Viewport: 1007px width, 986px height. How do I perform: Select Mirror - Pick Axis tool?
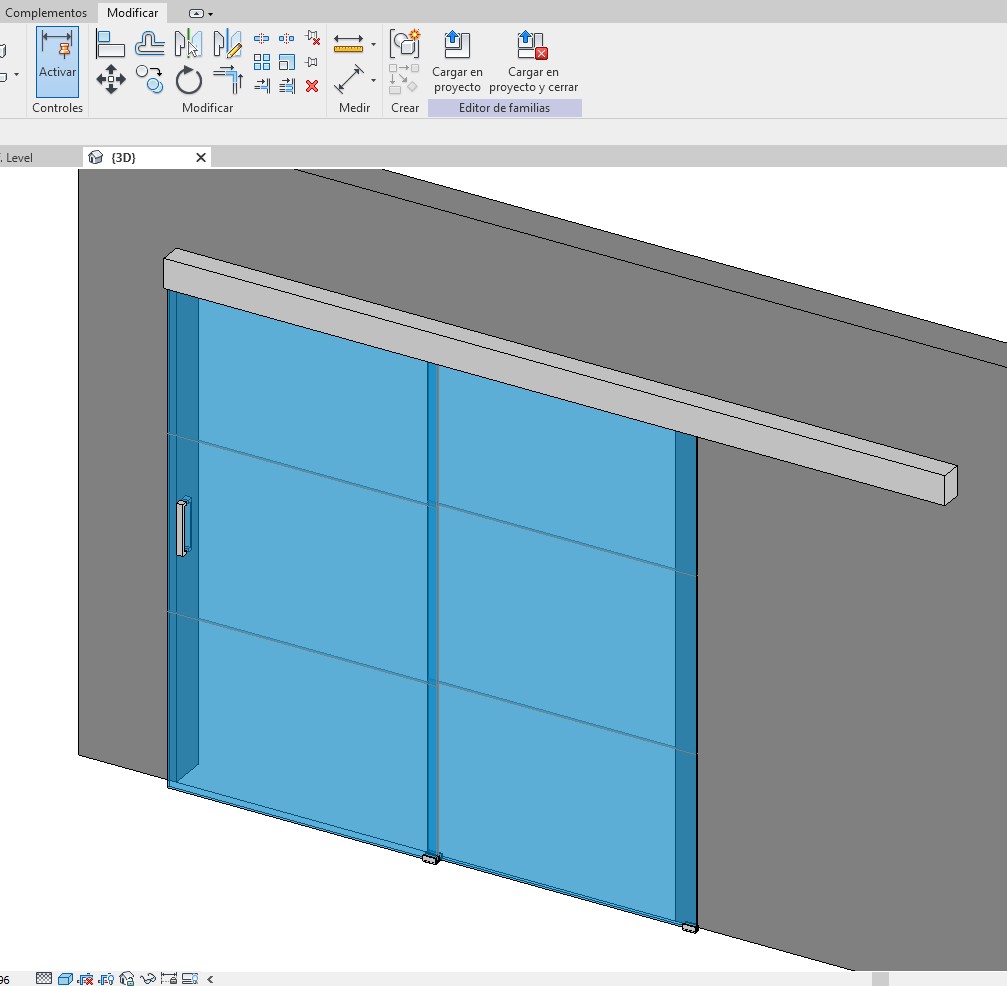(x=188, y=44)
